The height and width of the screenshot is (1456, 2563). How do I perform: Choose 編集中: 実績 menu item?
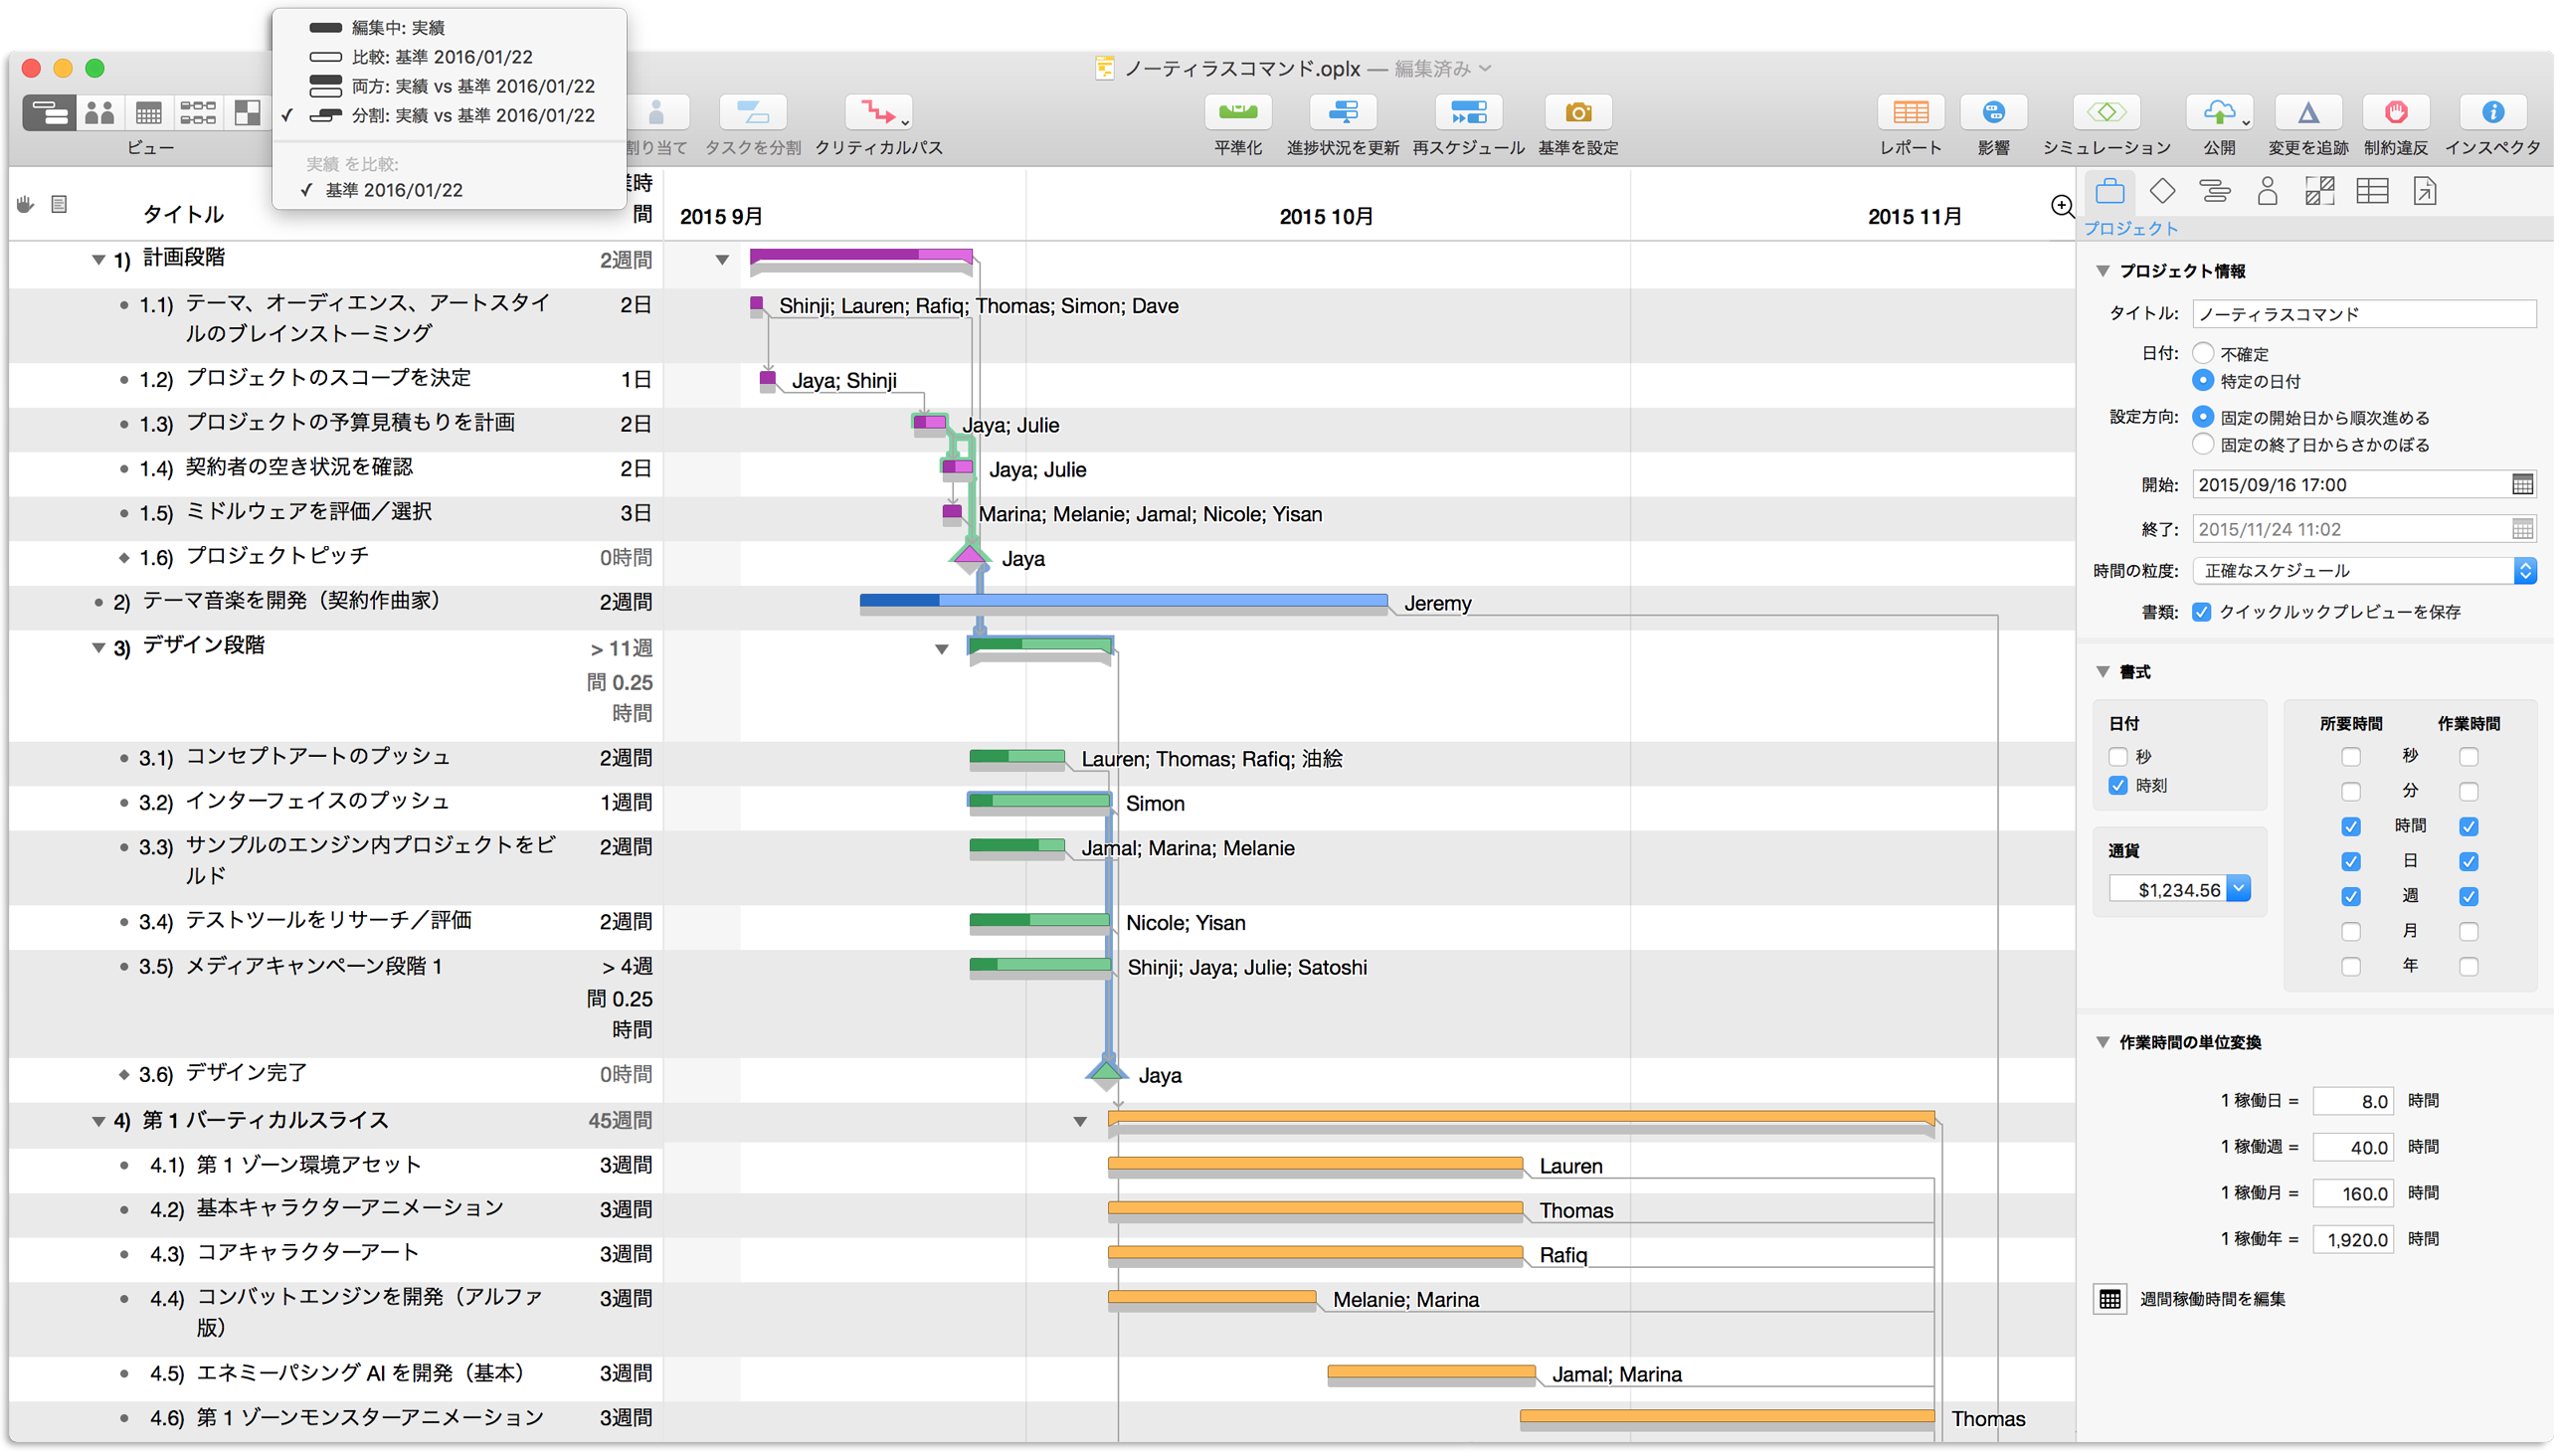(450, 27)
